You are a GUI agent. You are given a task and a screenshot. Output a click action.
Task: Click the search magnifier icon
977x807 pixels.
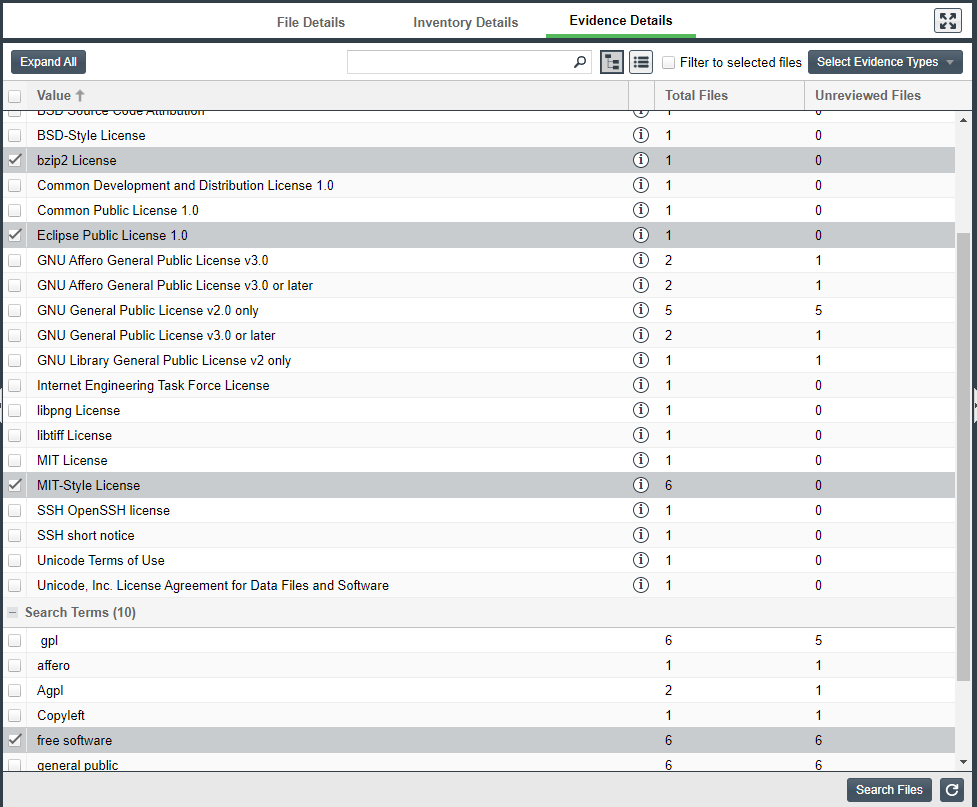580,62
